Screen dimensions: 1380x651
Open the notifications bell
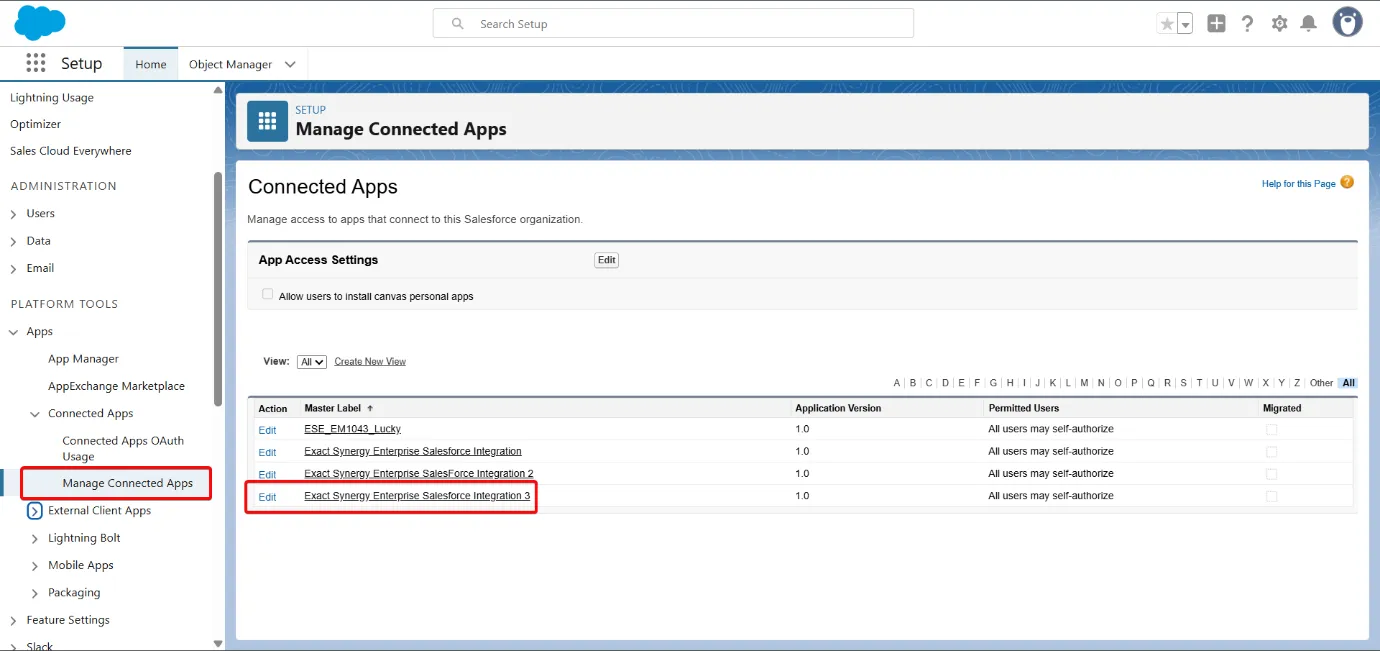(x=1308, y=23)
